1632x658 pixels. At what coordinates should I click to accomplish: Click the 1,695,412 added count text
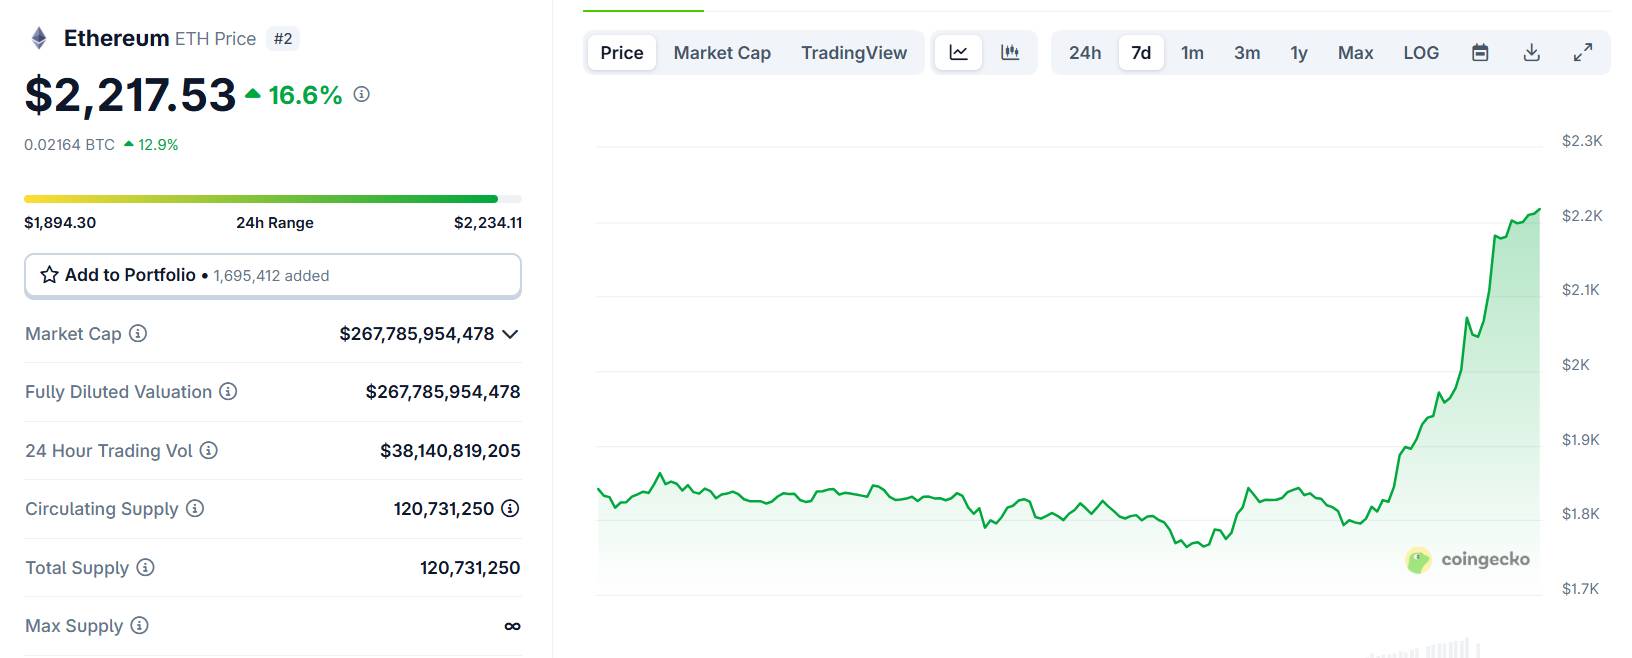(x=271, y=276)
